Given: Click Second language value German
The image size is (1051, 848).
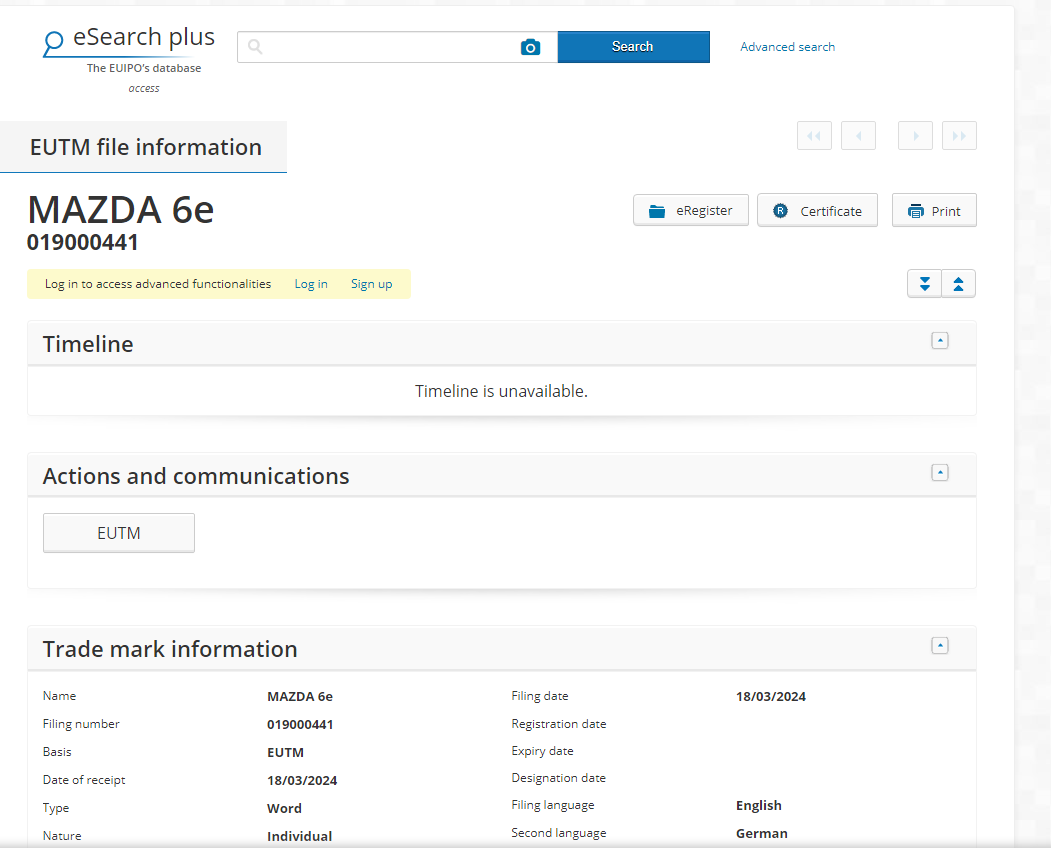Looking at the screenshot, I should 761,833.
